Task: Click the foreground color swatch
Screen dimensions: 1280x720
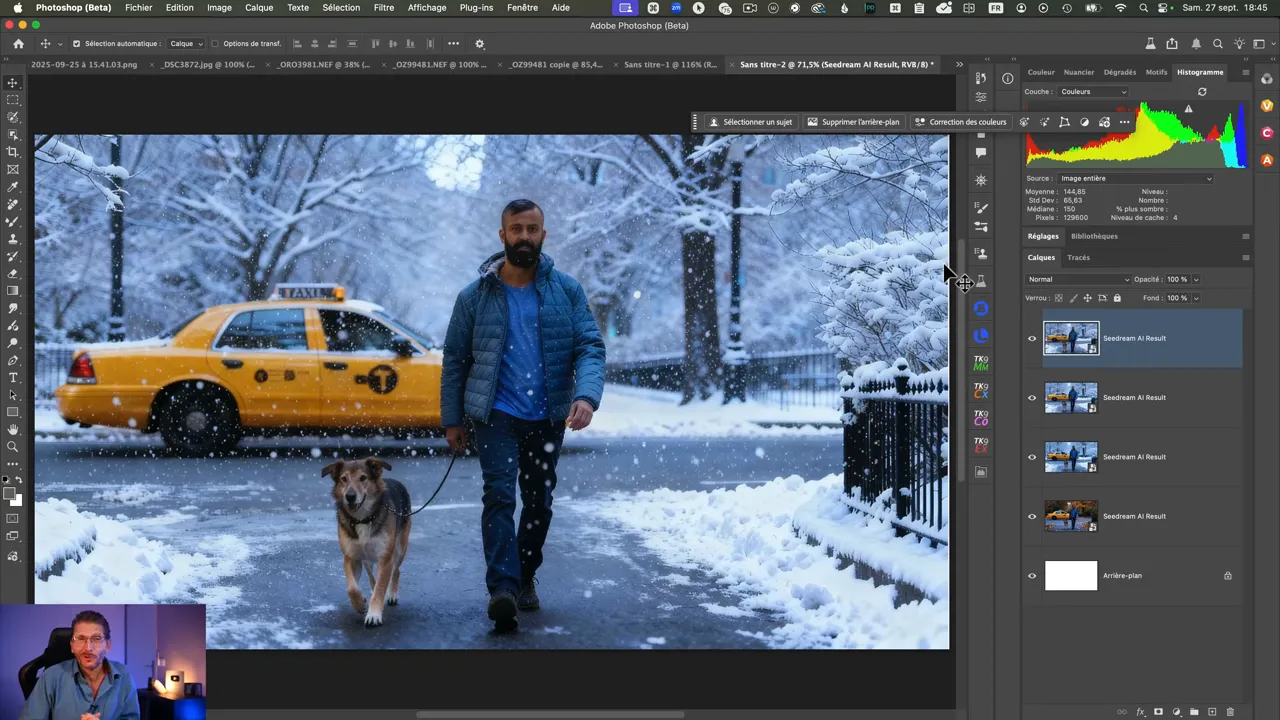Action: tap(10, 494)
